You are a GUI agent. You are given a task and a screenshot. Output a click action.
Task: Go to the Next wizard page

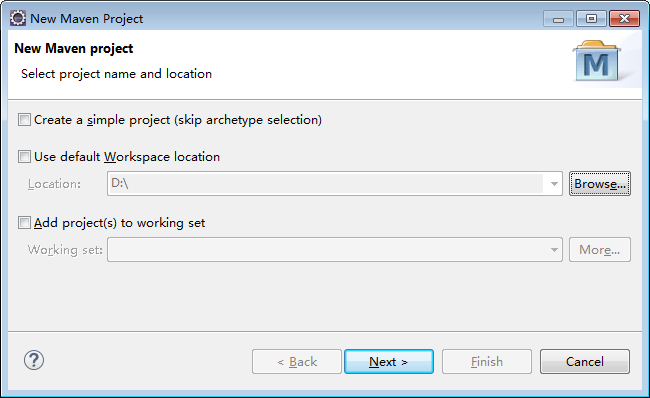coord(389,362)
